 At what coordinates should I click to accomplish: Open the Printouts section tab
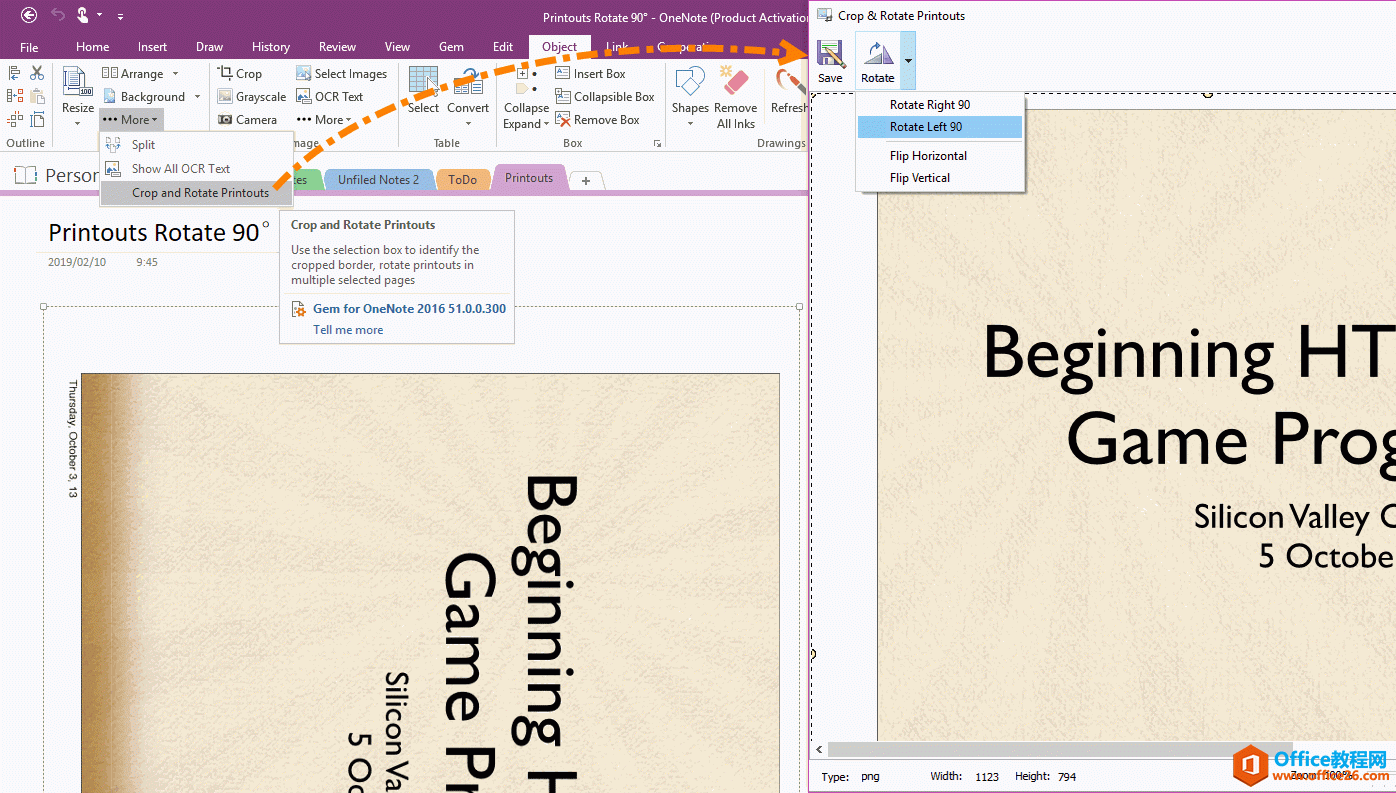(529, 178)
